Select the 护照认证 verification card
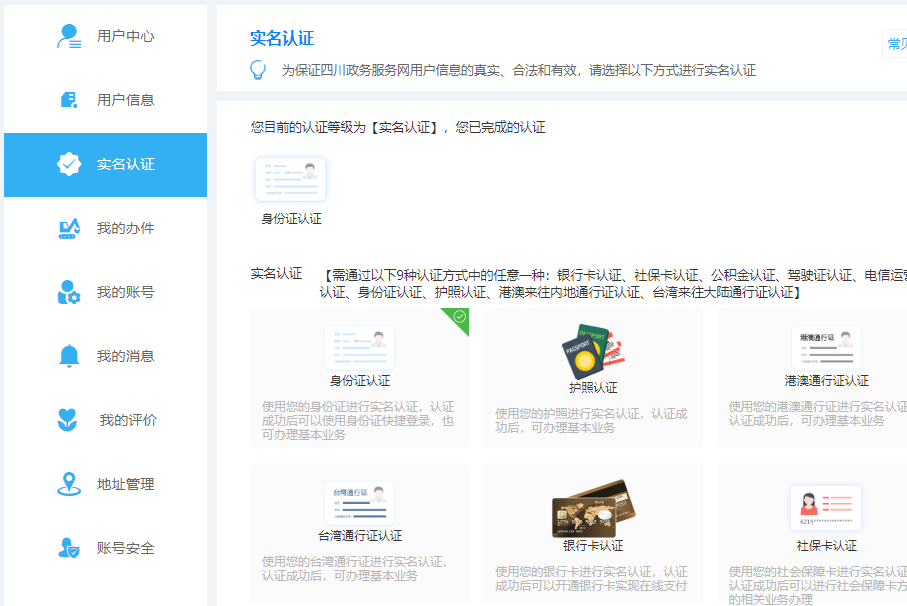The width and height of the screenshot is (907, 606). (593, 377)
